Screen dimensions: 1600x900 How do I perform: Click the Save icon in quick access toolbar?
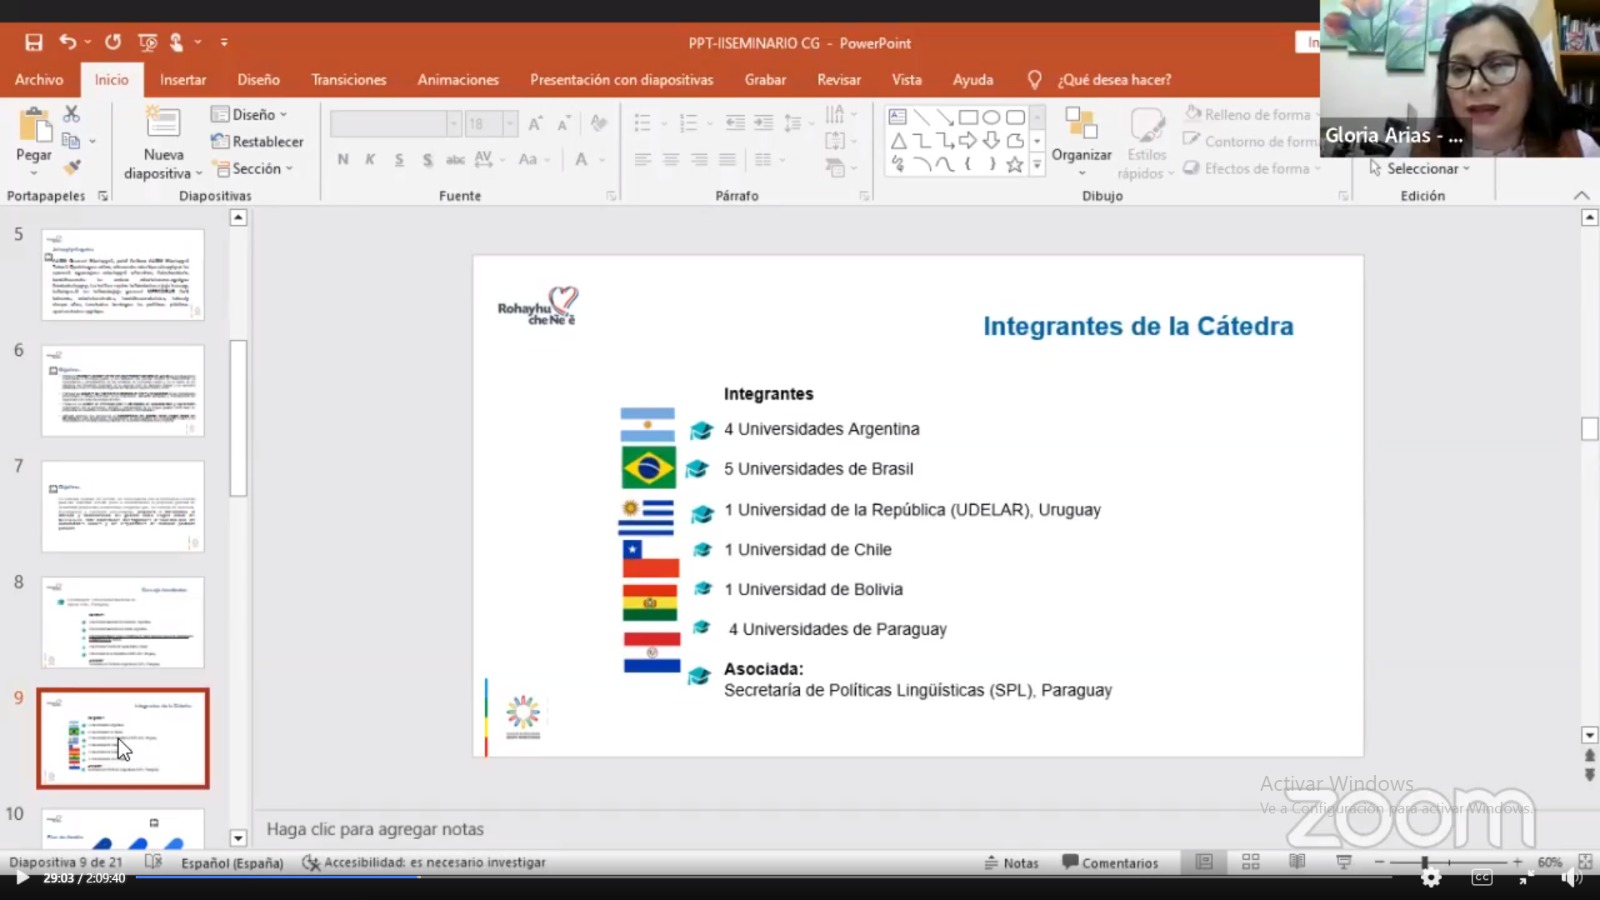[x=34, y=42]
